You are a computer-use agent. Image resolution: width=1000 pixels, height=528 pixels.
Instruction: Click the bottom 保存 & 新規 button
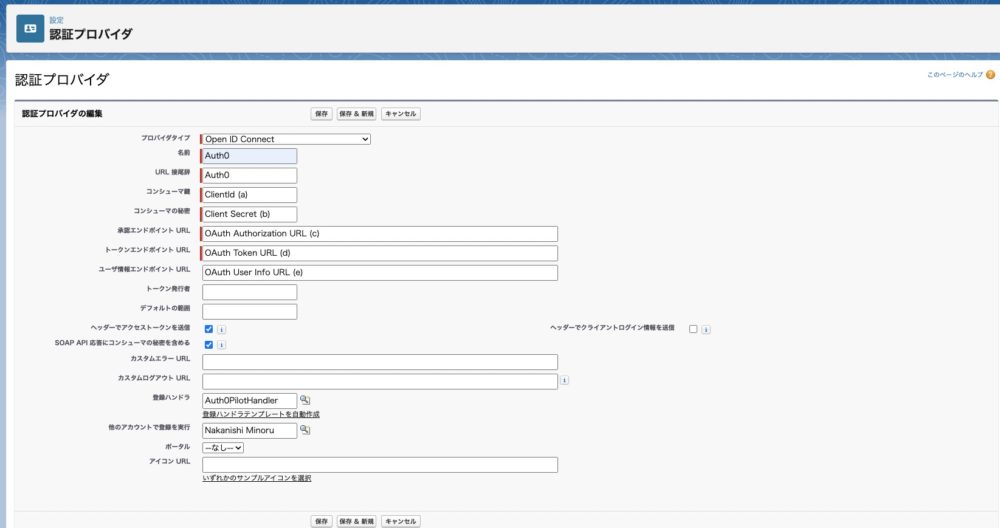coord(357,521)
